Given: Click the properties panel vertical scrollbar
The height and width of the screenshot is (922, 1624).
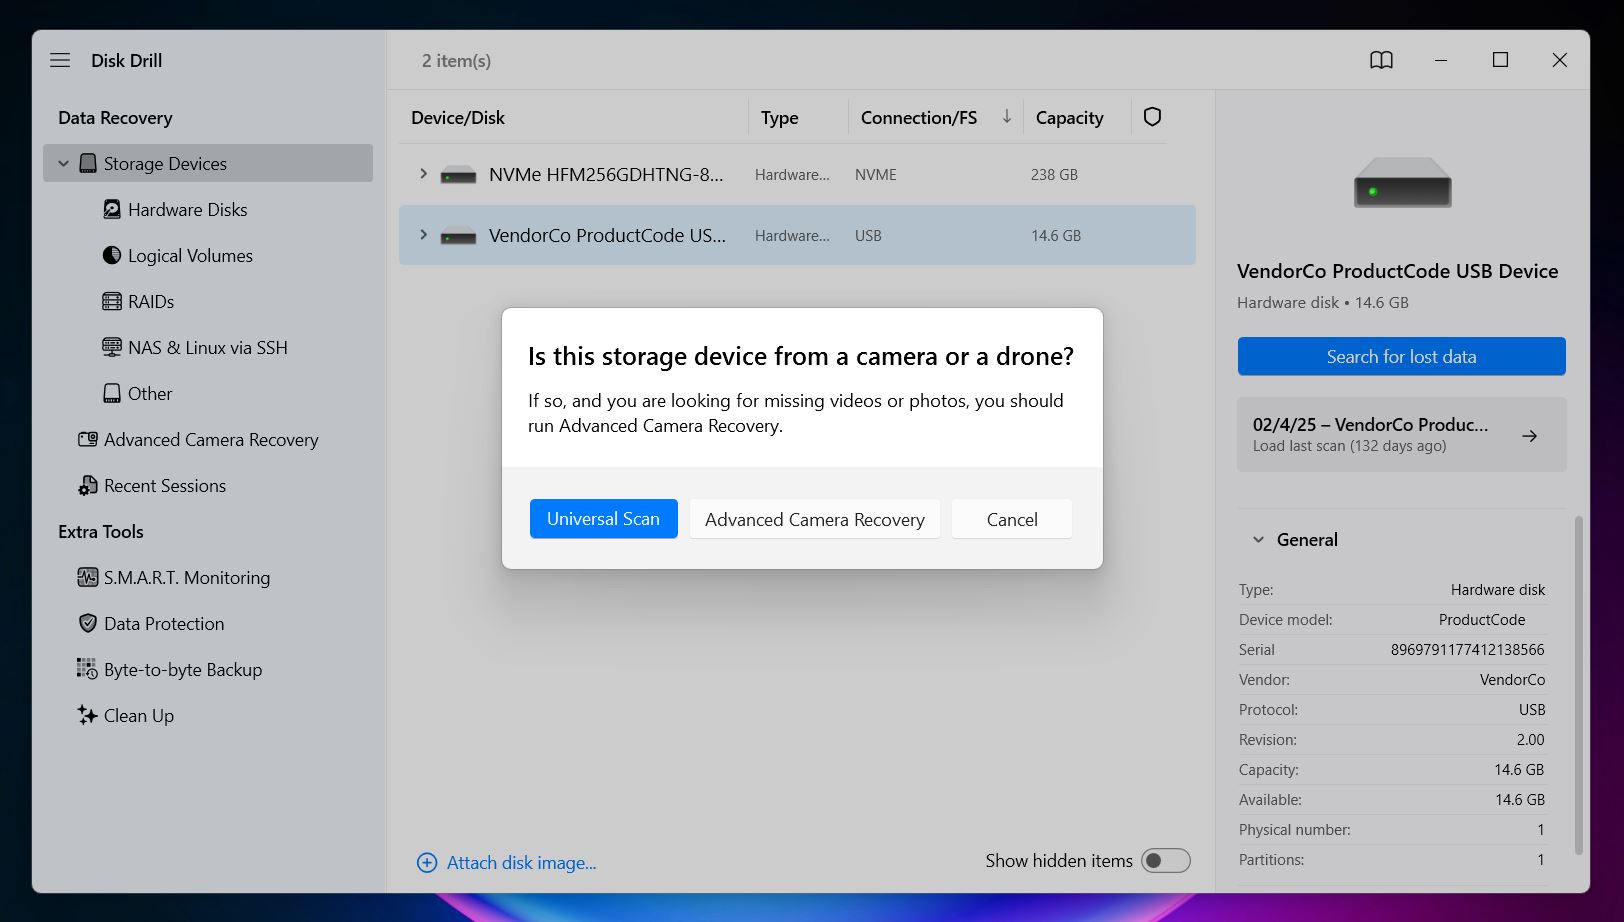Looking at the screenshot, I should click(1579, 685).
